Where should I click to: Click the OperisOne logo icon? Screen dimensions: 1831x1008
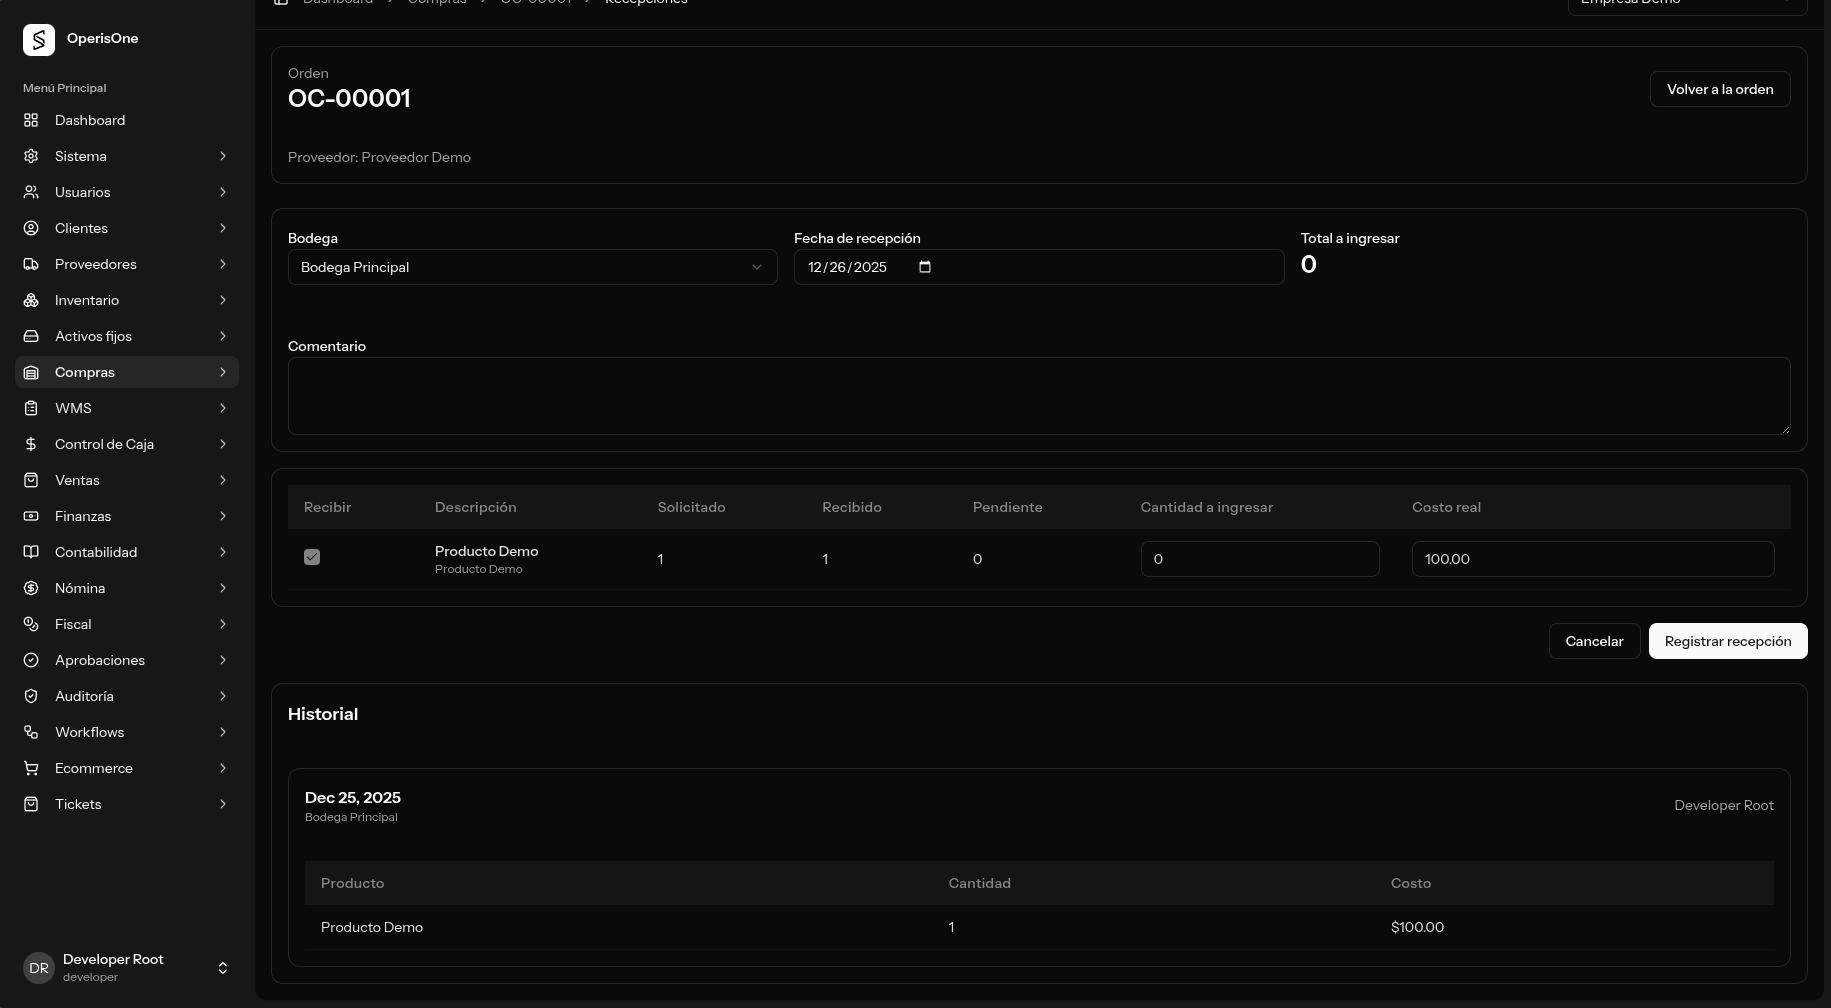(39, 40)
